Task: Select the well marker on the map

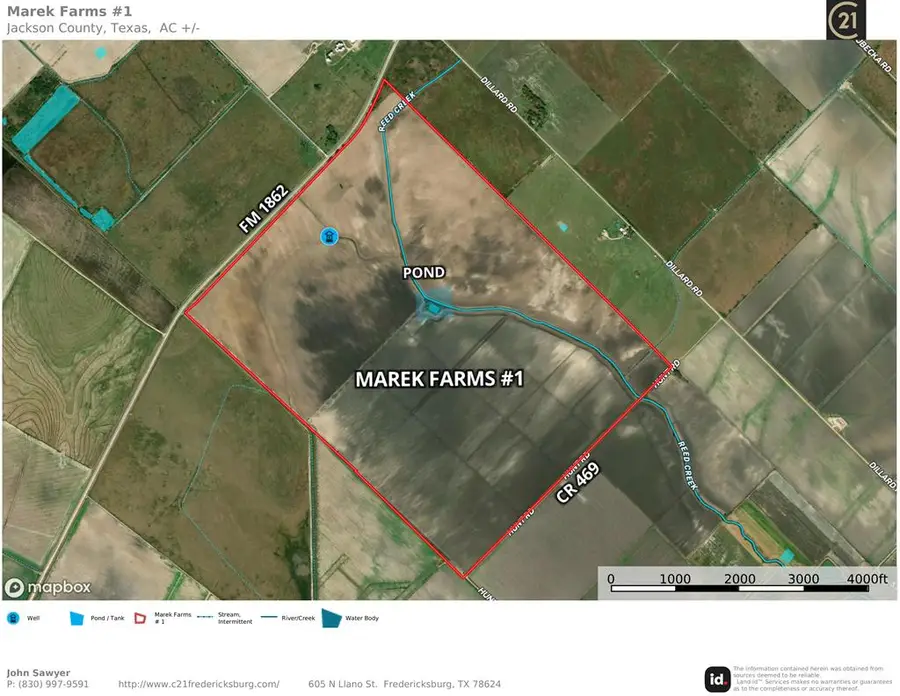Action: click(x=329, y=236)
